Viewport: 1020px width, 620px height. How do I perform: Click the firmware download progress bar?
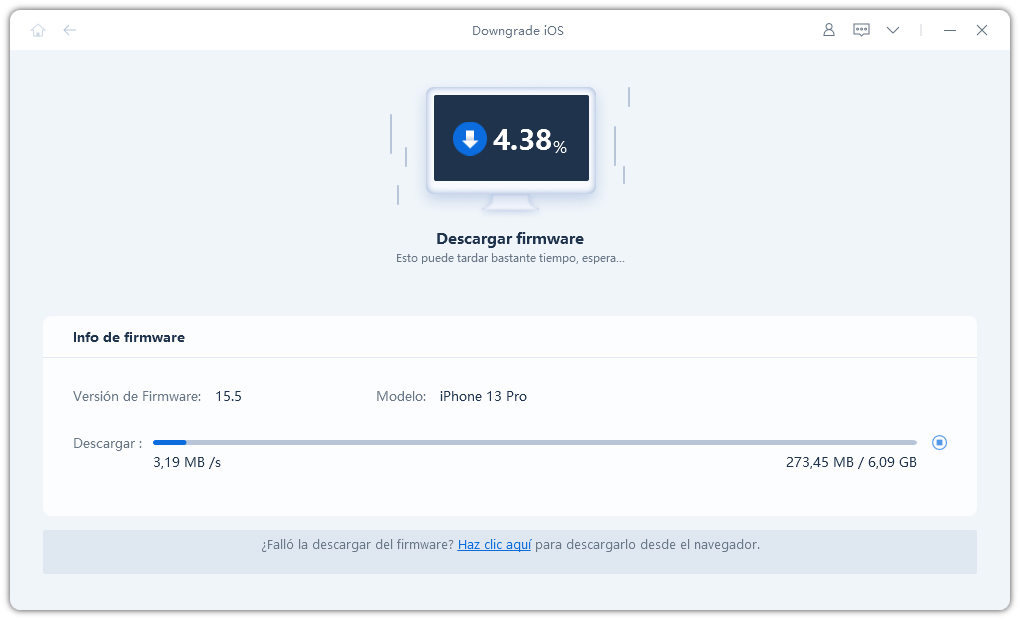click(534, 442)
